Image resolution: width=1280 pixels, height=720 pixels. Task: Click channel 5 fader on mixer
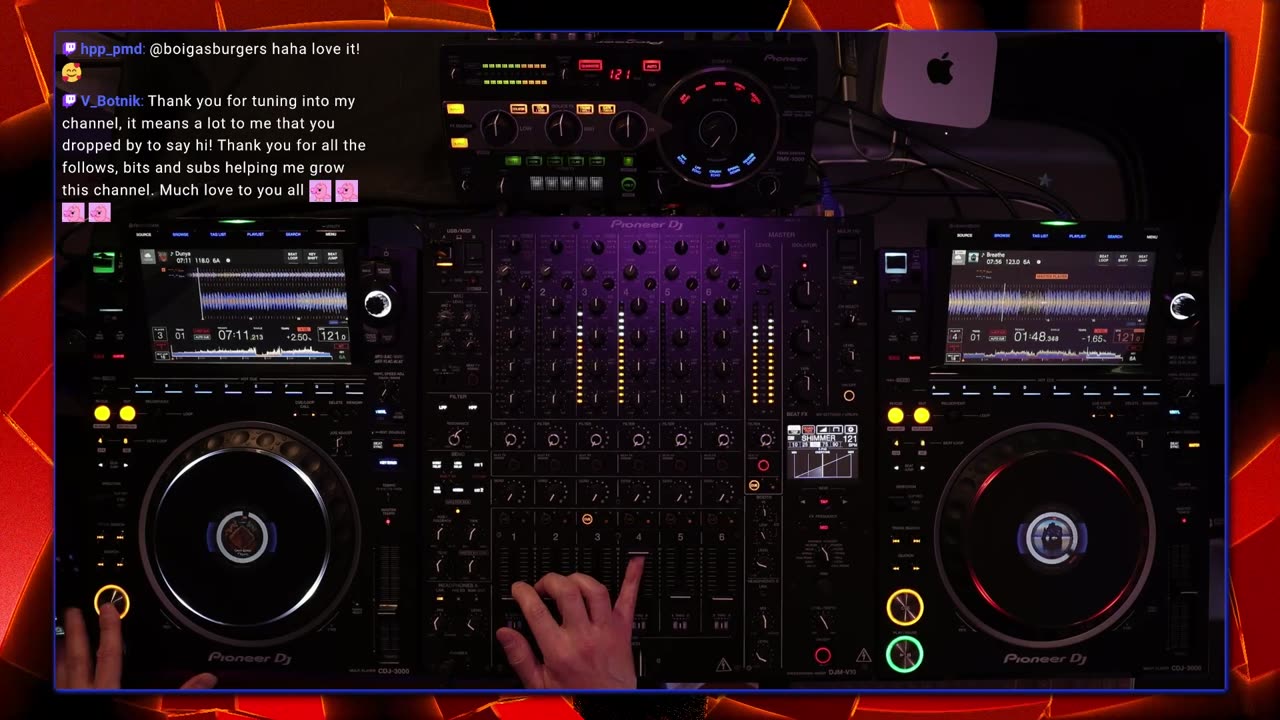(680, 598)
